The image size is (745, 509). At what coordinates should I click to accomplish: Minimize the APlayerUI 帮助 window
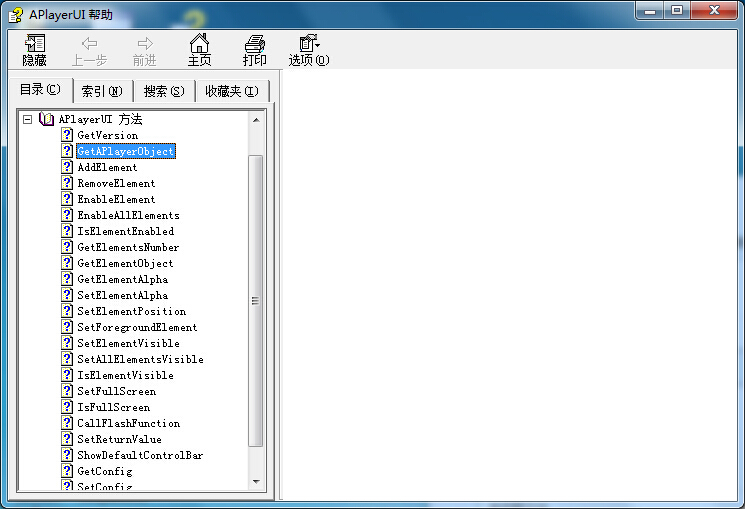tap(650, 10)
